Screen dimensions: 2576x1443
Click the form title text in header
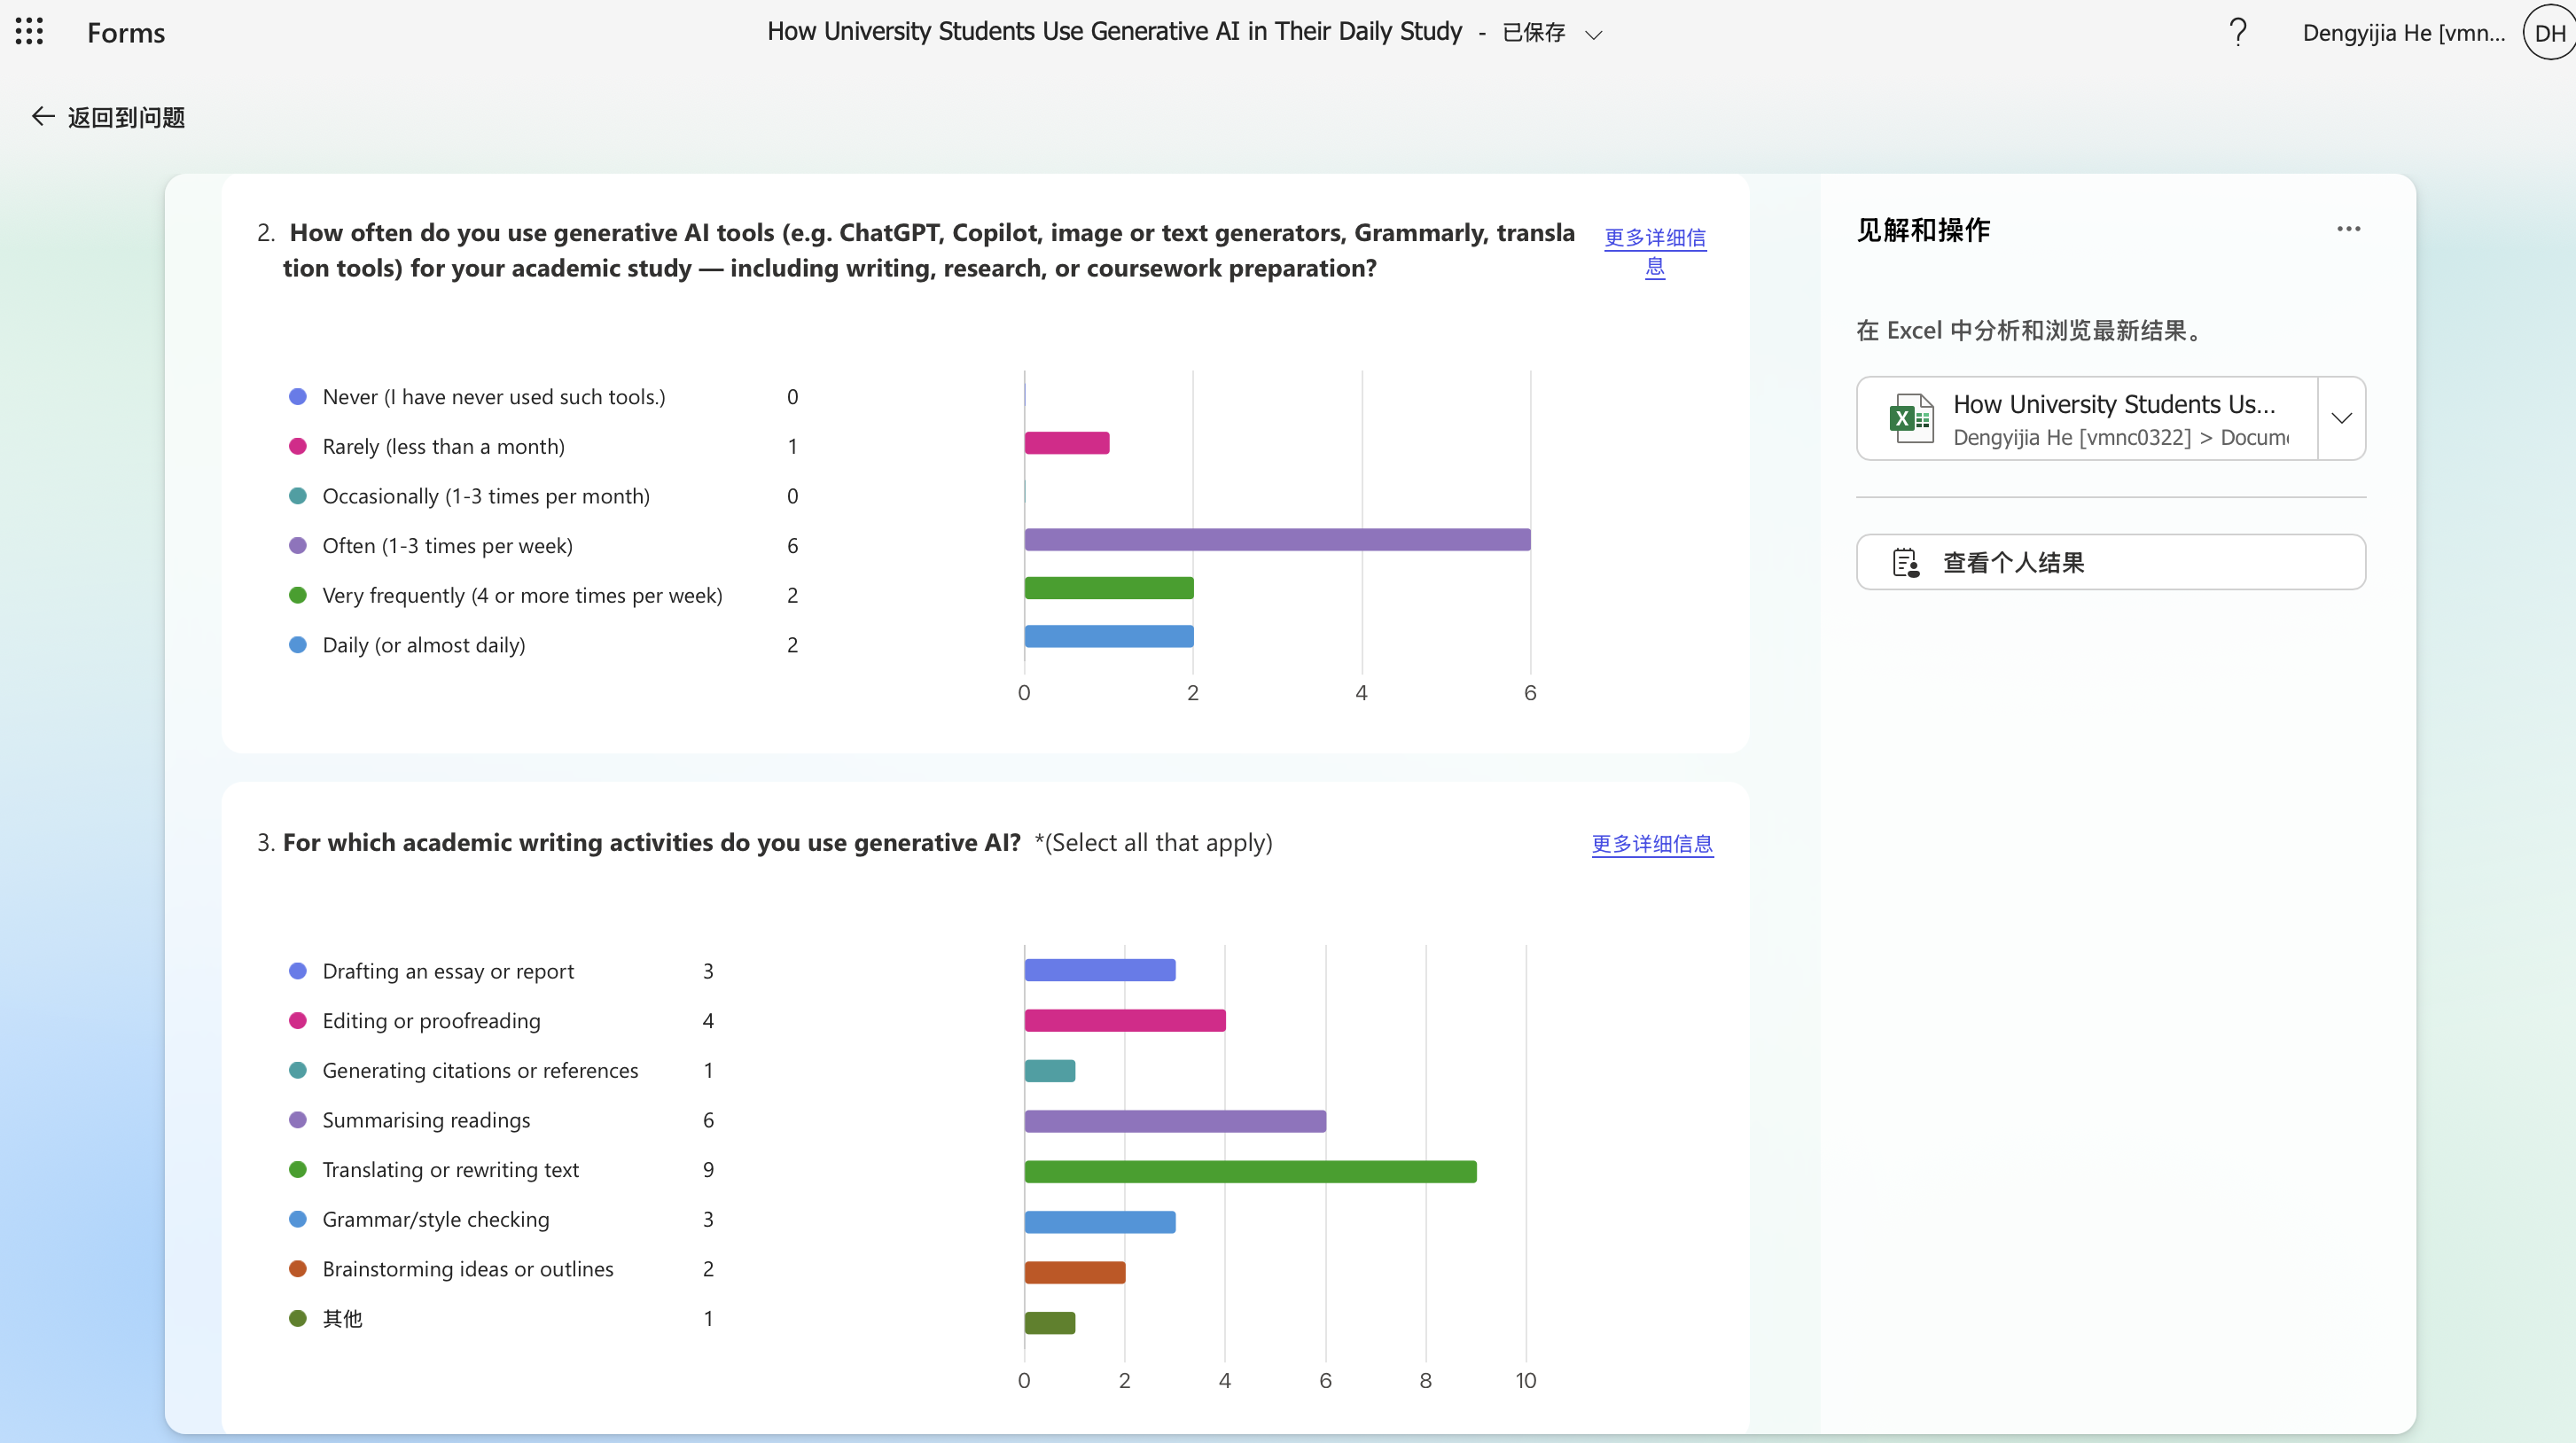(1114, 32)
